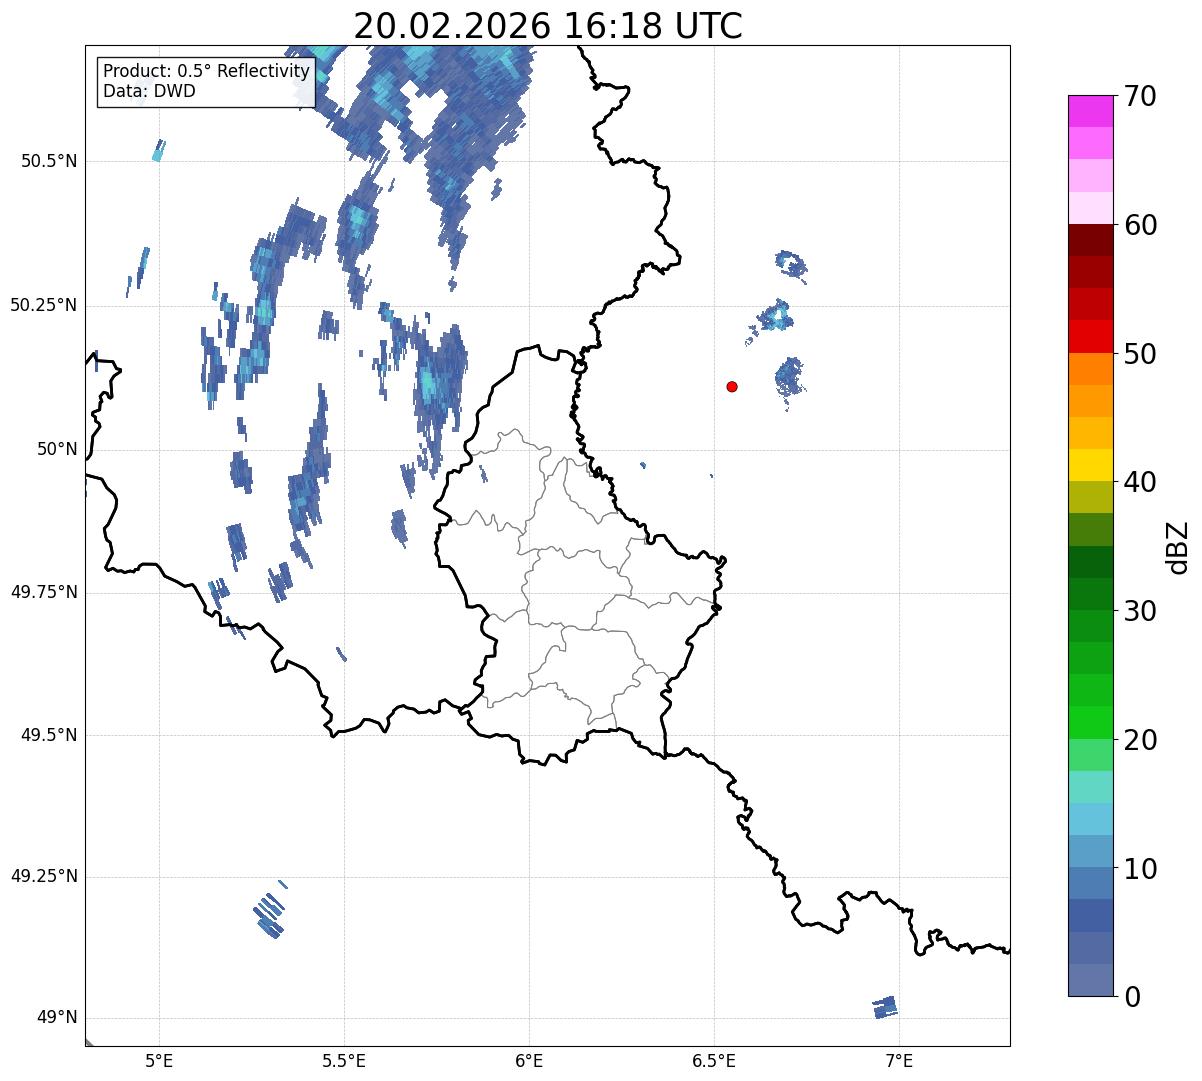This screenshot has height=1081, width=1202.
Task: Click the 6.5°E longitude tick label
Action: tap(714, 1060)
